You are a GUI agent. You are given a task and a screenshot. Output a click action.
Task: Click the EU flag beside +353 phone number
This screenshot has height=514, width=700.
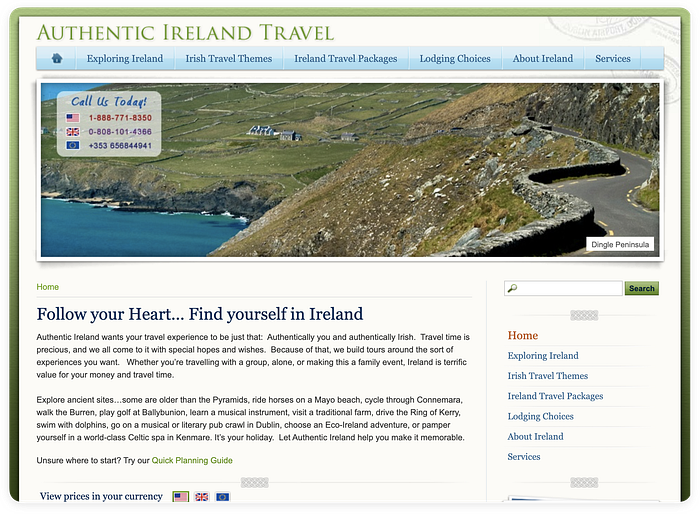(x=73, y=146)
